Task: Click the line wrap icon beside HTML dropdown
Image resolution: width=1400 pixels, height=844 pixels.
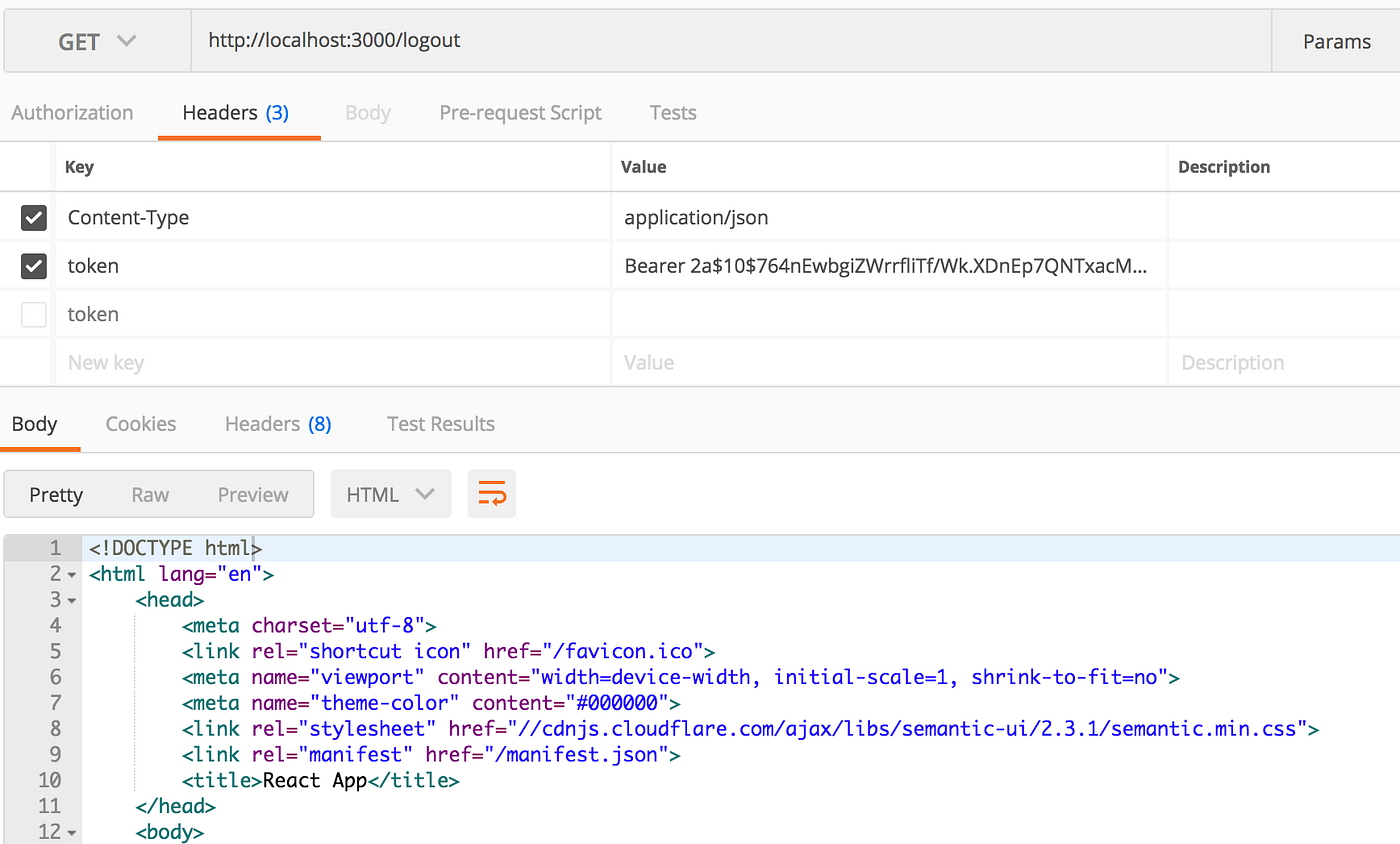Action: coord(491,493)
